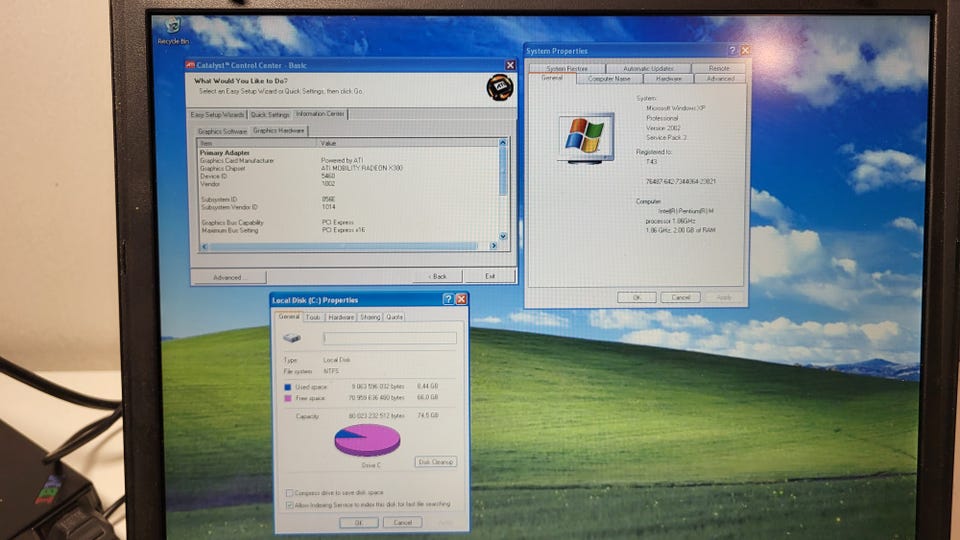Click the Disk Cleanup button
This screenshot has height=540, width=960.
point(435,462)
